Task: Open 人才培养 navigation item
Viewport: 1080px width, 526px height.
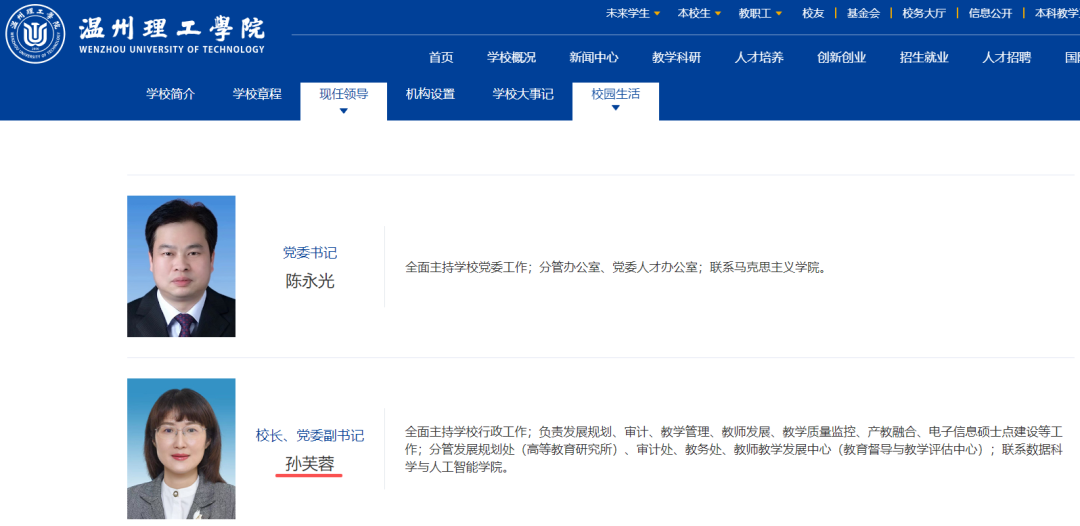Action: pos(759,57)
